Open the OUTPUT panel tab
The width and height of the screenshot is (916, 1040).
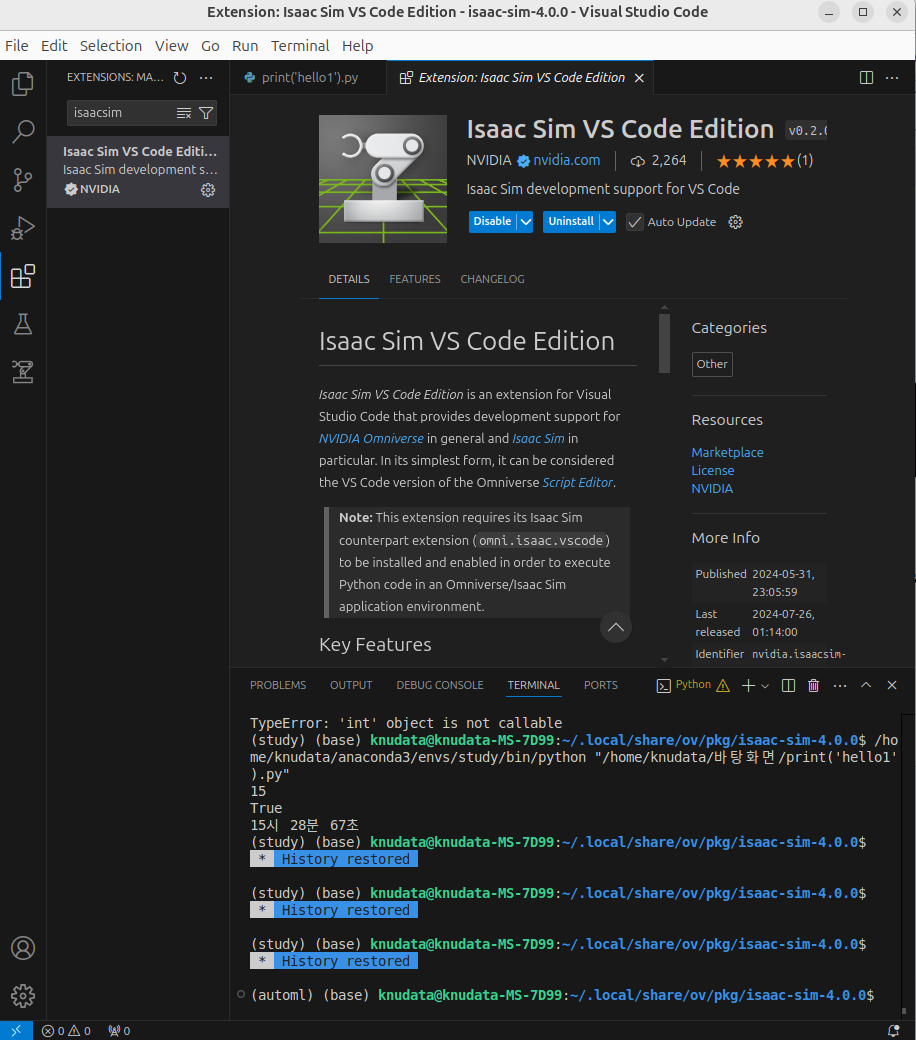pyautogui.click(x=351, y=685)
